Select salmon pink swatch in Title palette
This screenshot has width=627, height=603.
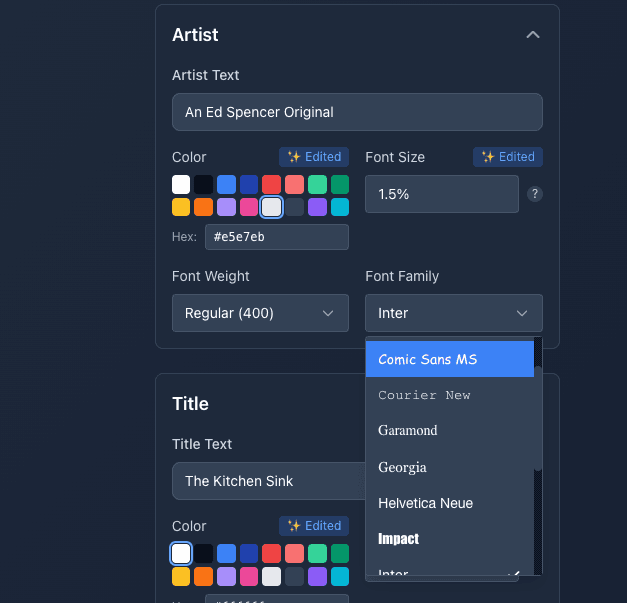click(x=294, y=554)
